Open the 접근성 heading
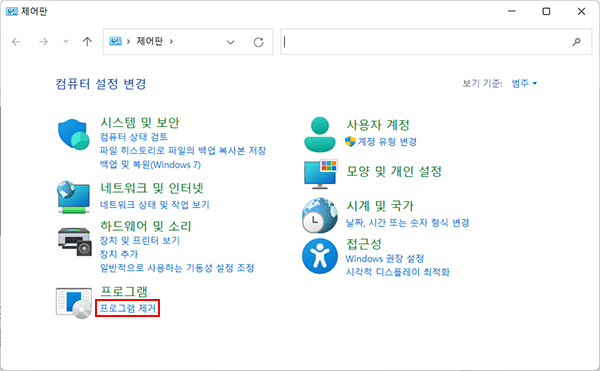This screenshot has height=371, width=600. [x=364, y=244]
